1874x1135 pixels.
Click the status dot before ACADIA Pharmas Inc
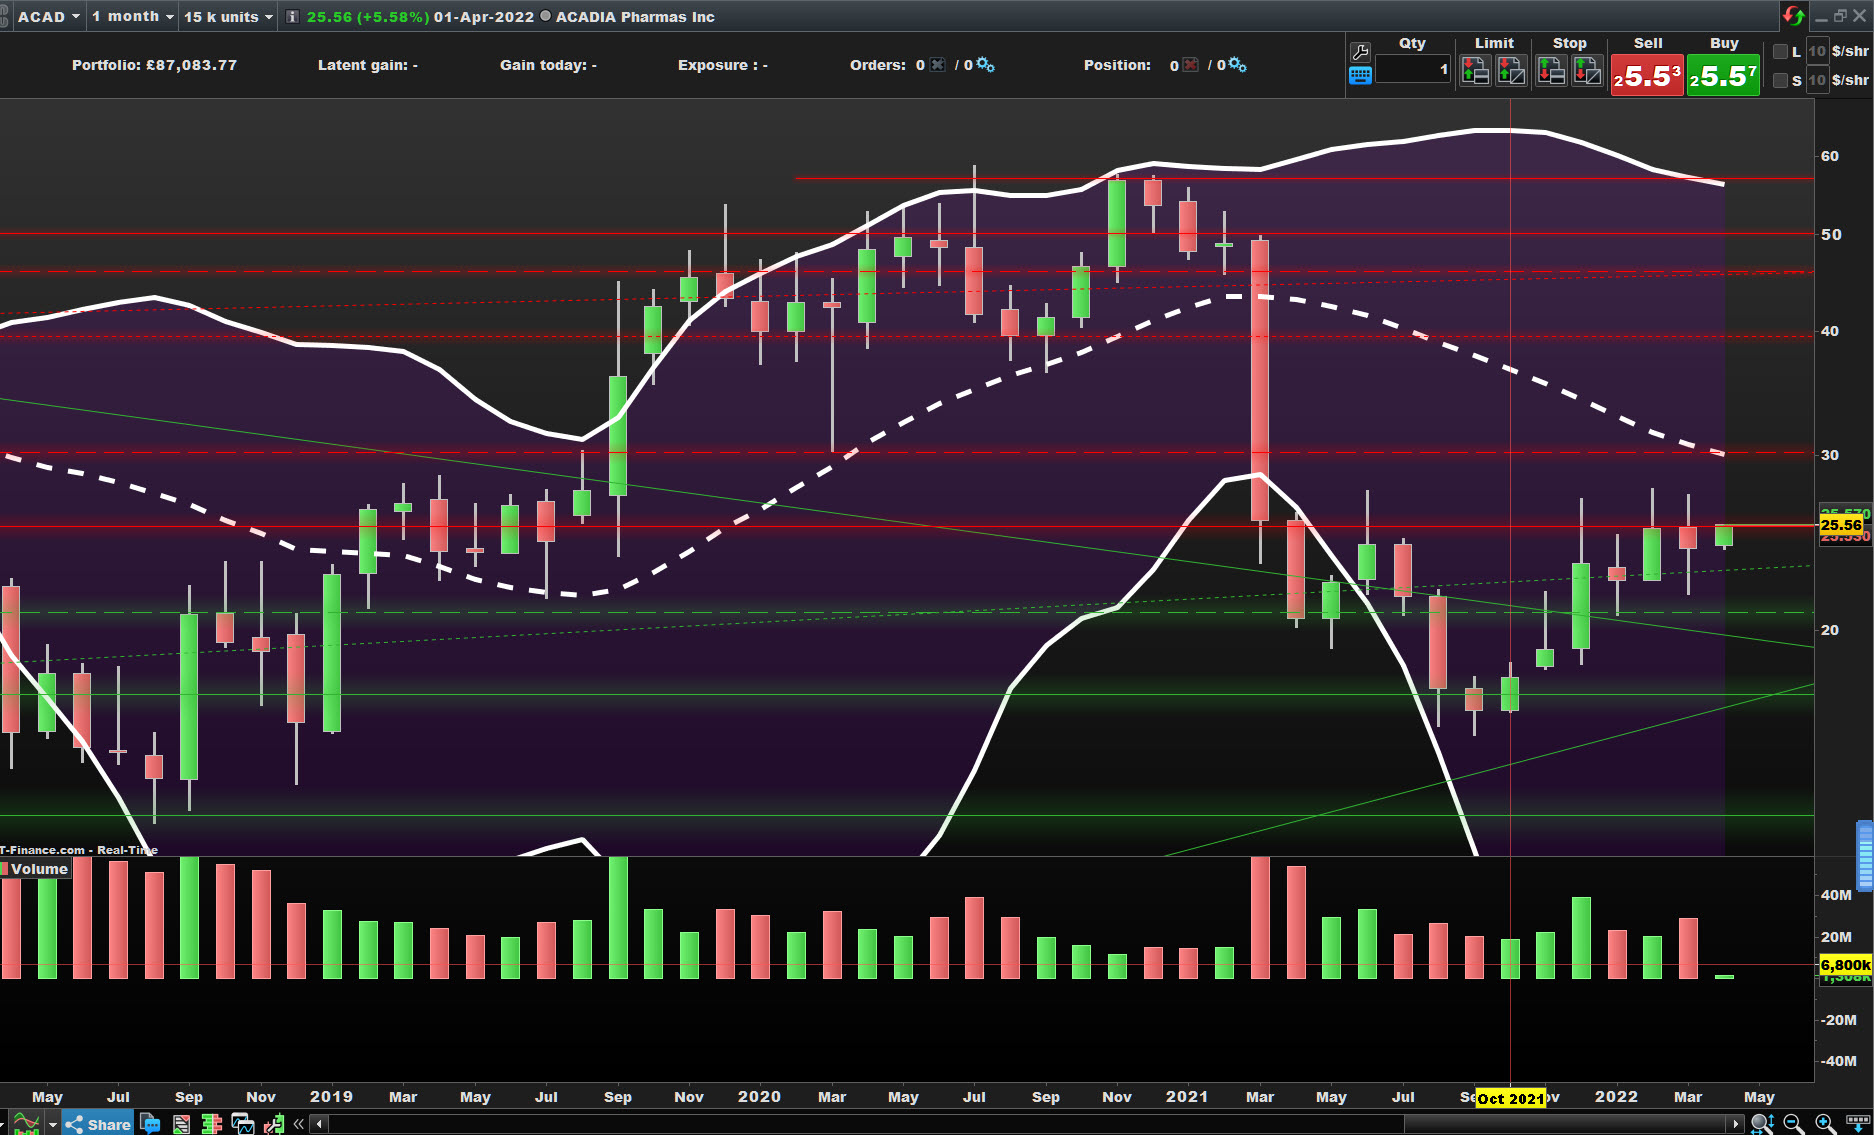[x=545, y=17]
